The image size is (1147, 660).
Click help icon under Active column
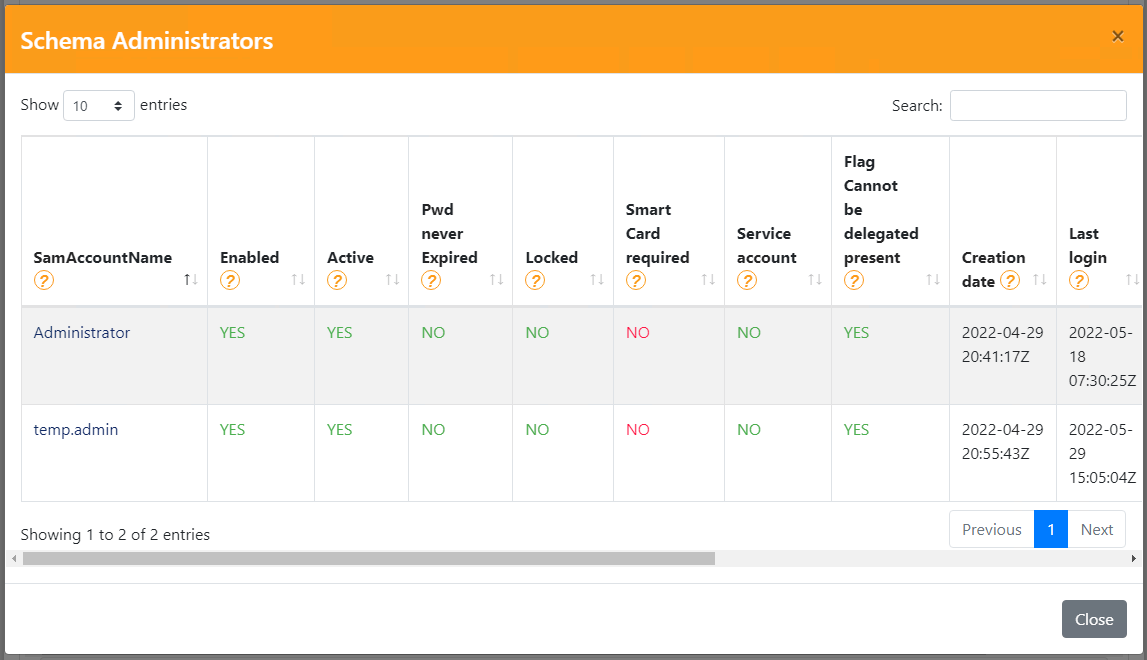(x=337, y=281)
